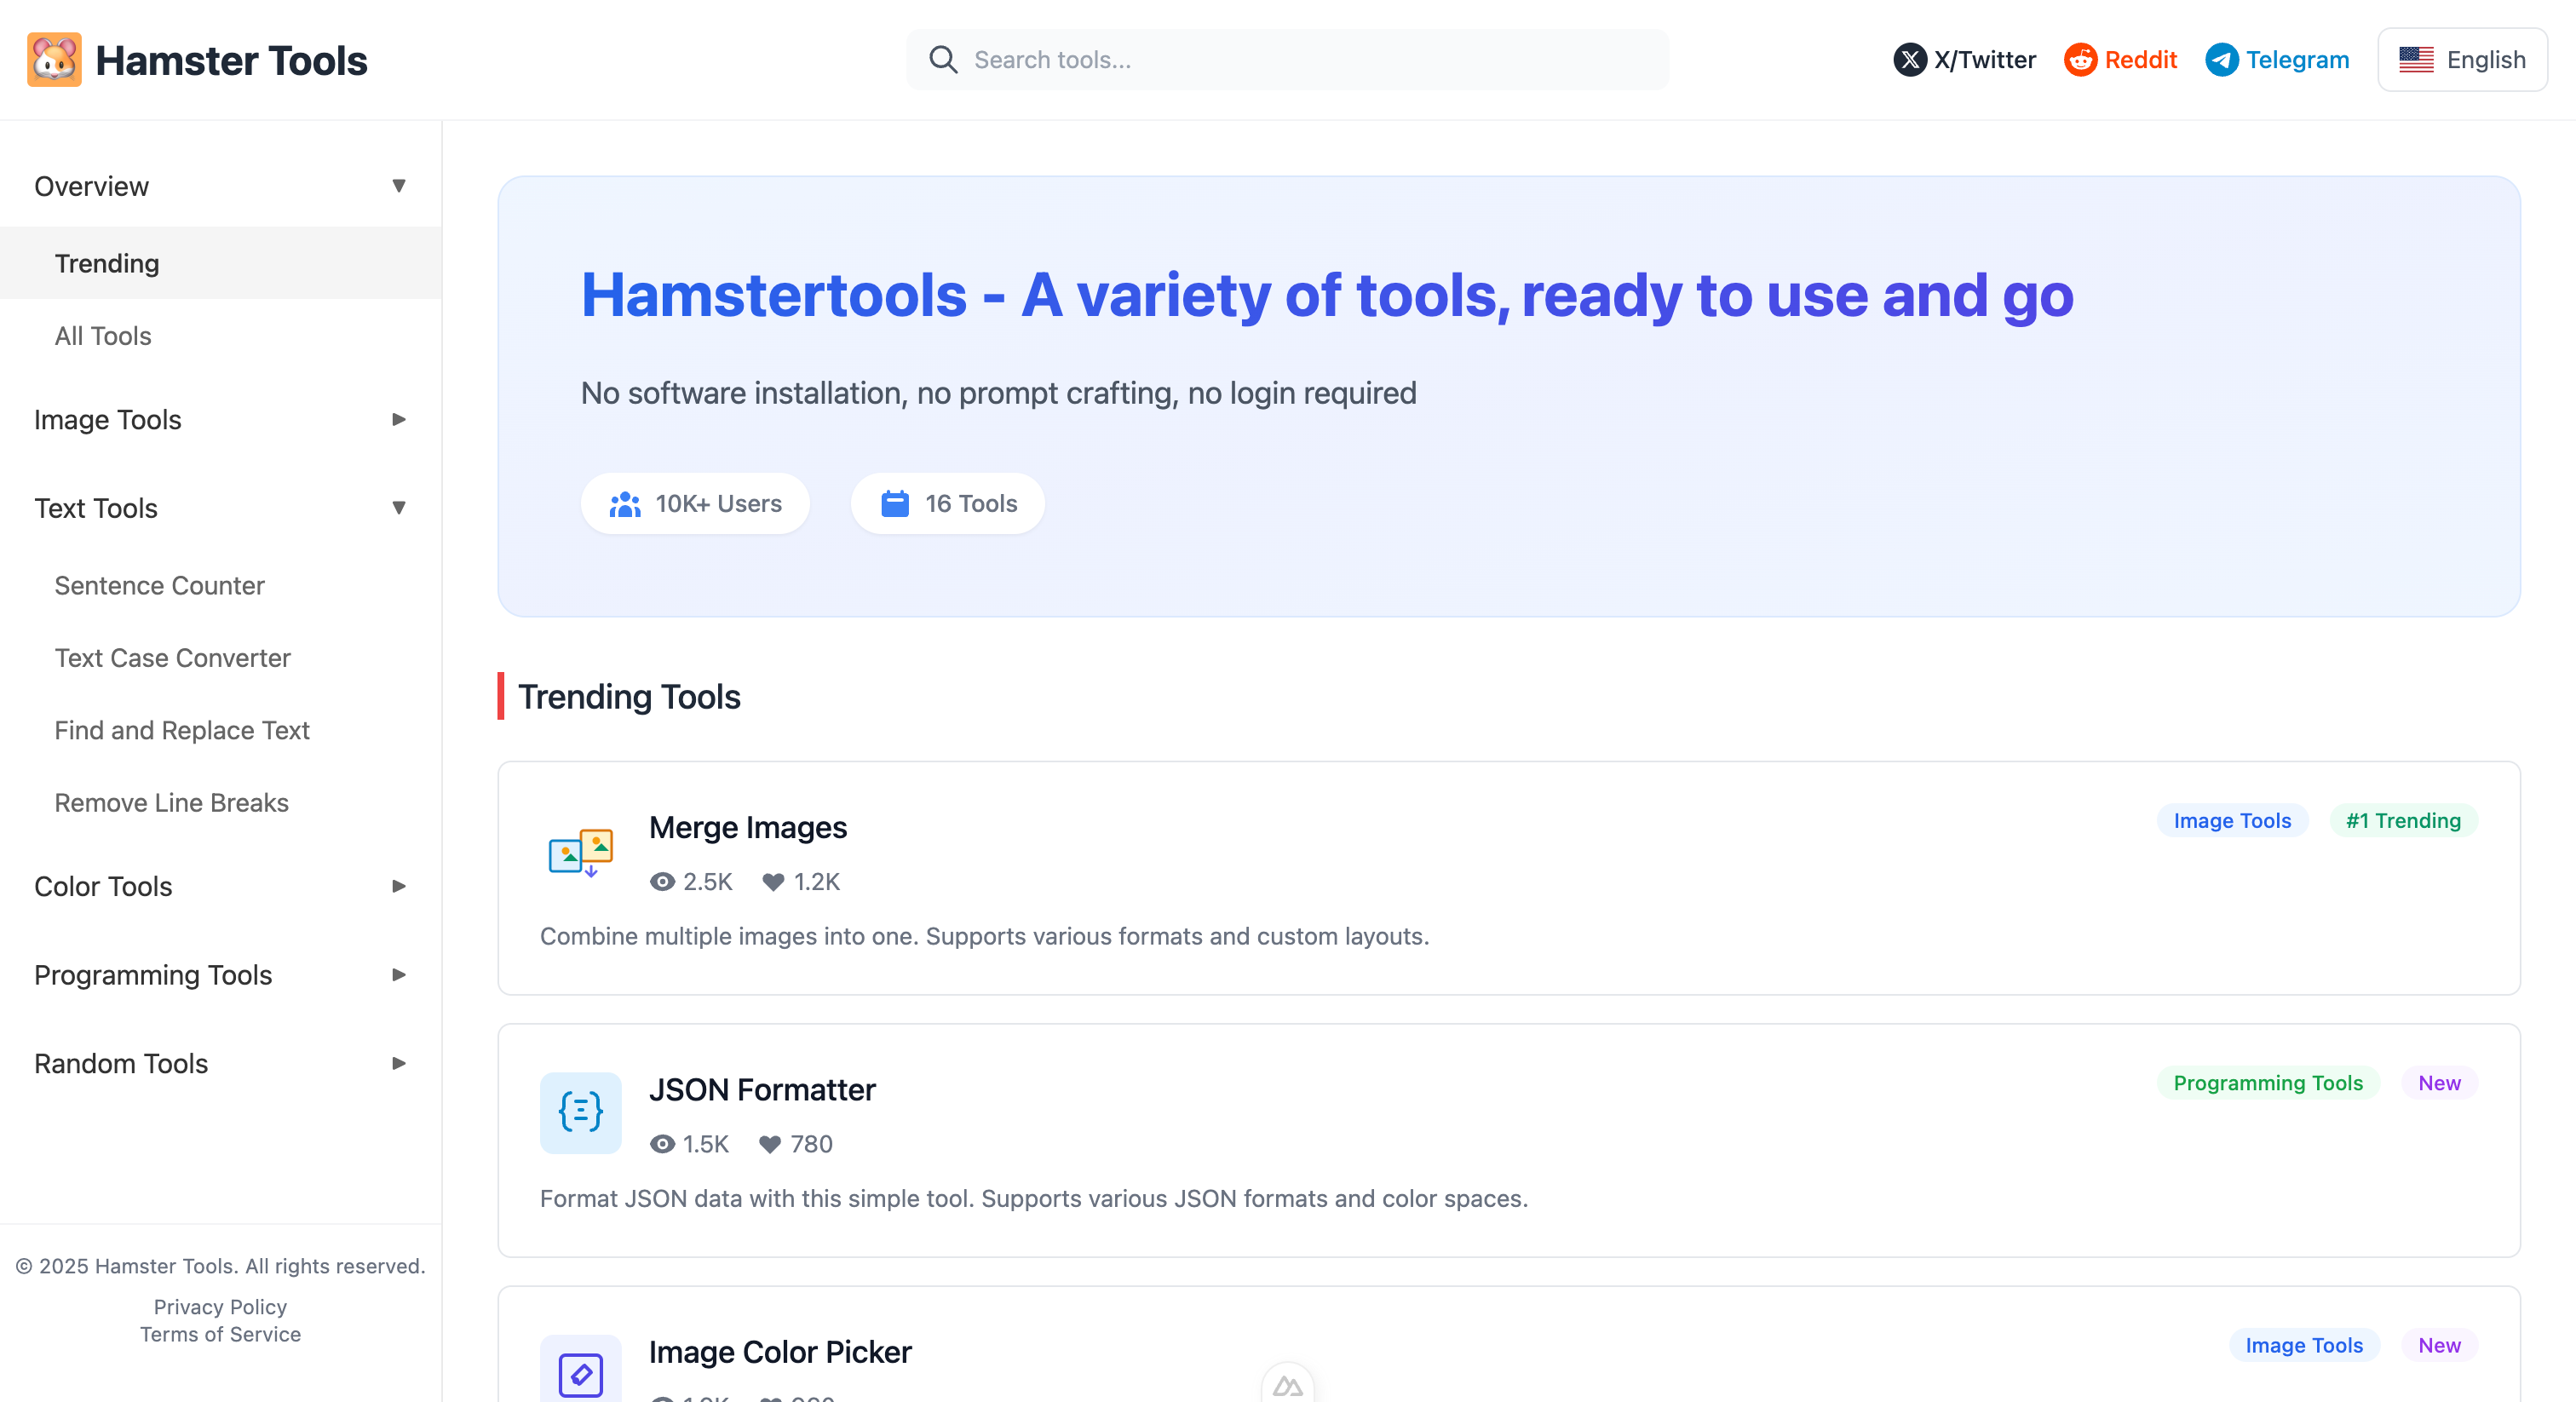This screenshot has height=1402, width=2576.
Task: Expand the Image Tools section arrow
Action: 399,419
